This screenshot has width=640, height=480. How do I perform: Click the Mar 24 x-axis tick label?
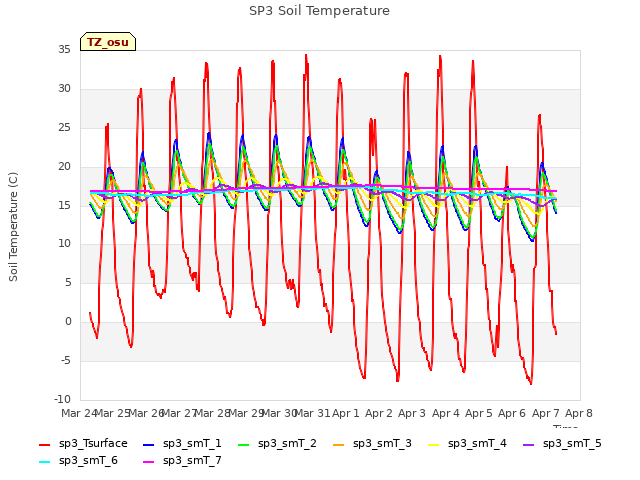tap(79, 413)
